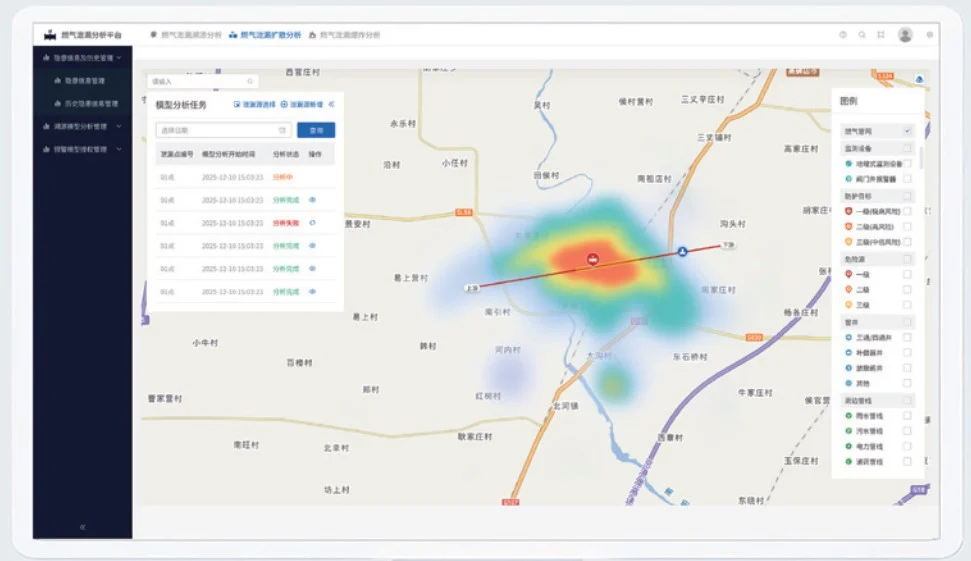Expand the 溯源模型分析管理 sidebar group
Screen dimensions: 971x561
coord(119,126)
